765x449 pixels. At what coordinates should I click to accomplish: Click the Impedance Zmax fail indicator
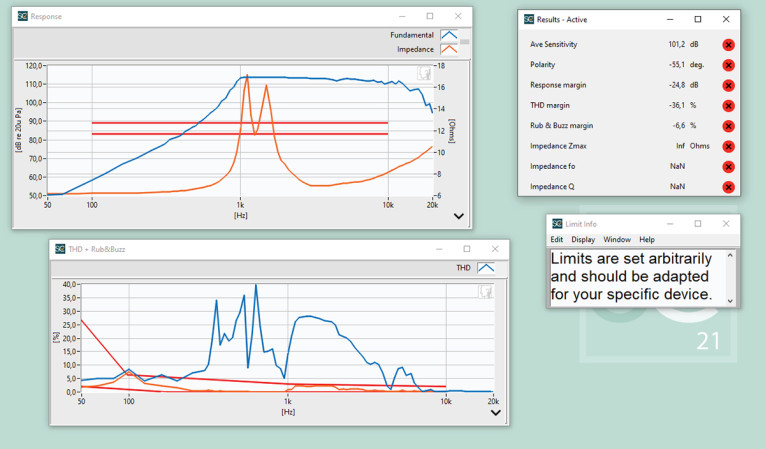coord(728,146)
